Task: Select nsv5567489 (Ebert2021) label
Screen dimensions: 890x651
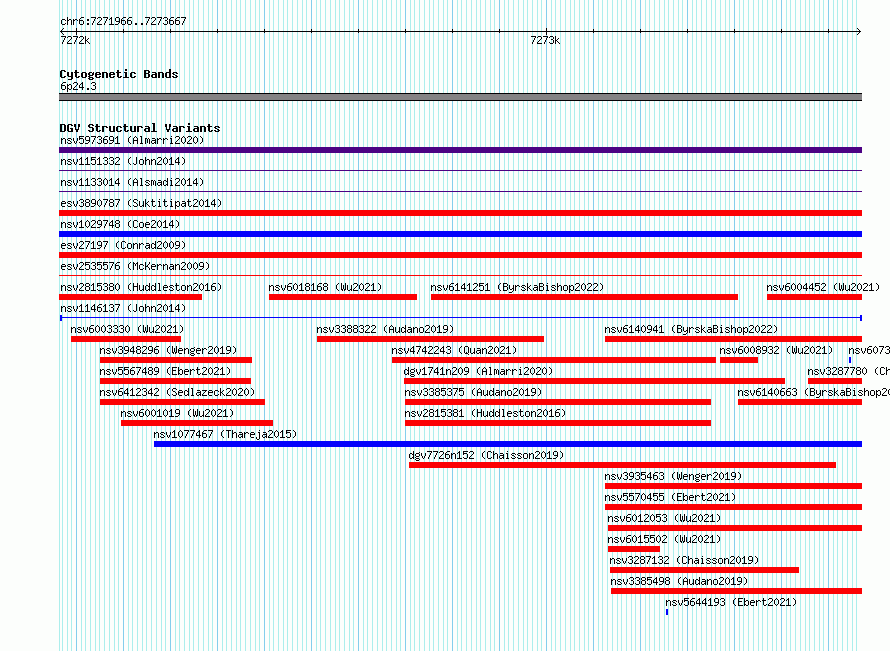Action: (x=165, y=371)
